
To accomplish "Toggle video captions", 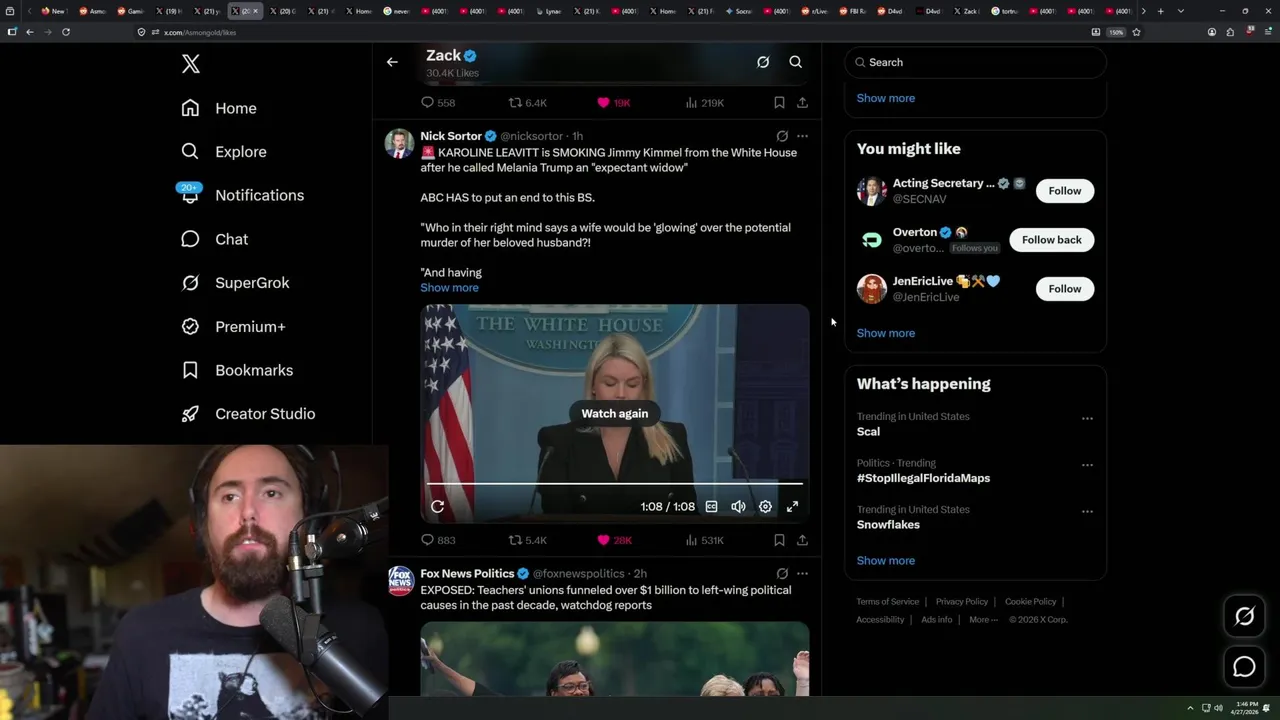I will coord(711,507).
